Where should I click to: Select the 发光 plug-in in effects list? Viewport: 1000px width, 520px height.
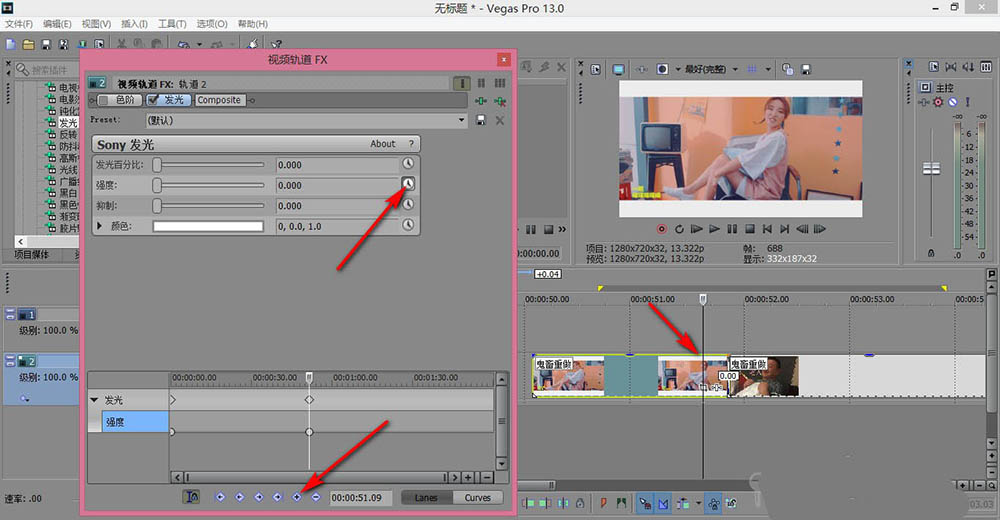pos(68,123)
